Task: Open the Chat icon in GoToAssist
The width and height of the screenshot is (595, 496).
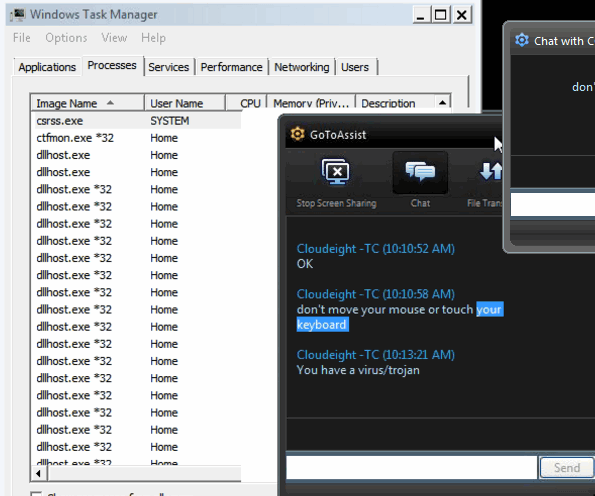Action: click(x=420, y=172)
